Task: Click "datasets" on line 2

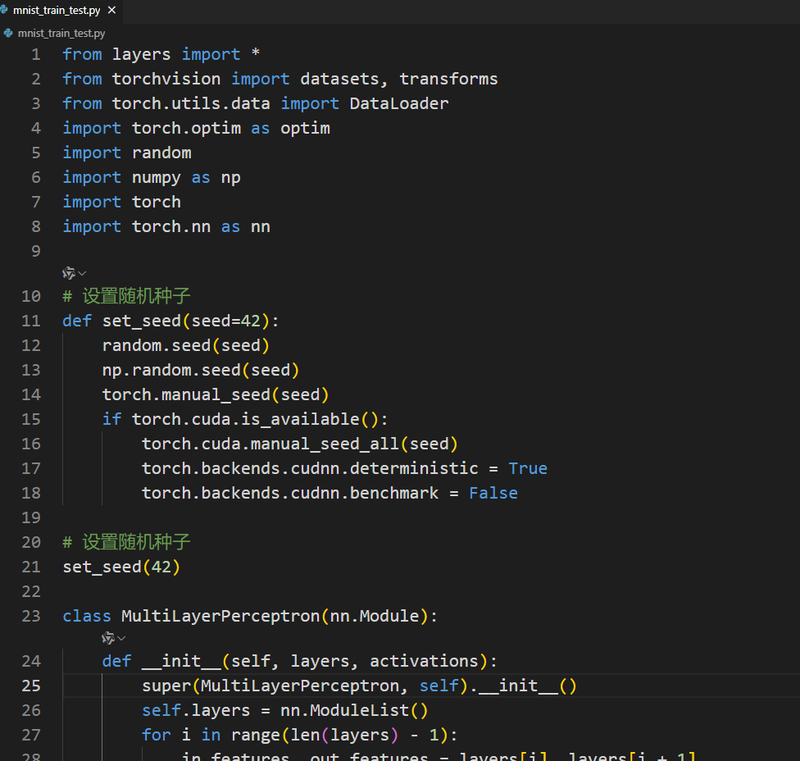Action: pyautogui.click(x=340, y=79)
